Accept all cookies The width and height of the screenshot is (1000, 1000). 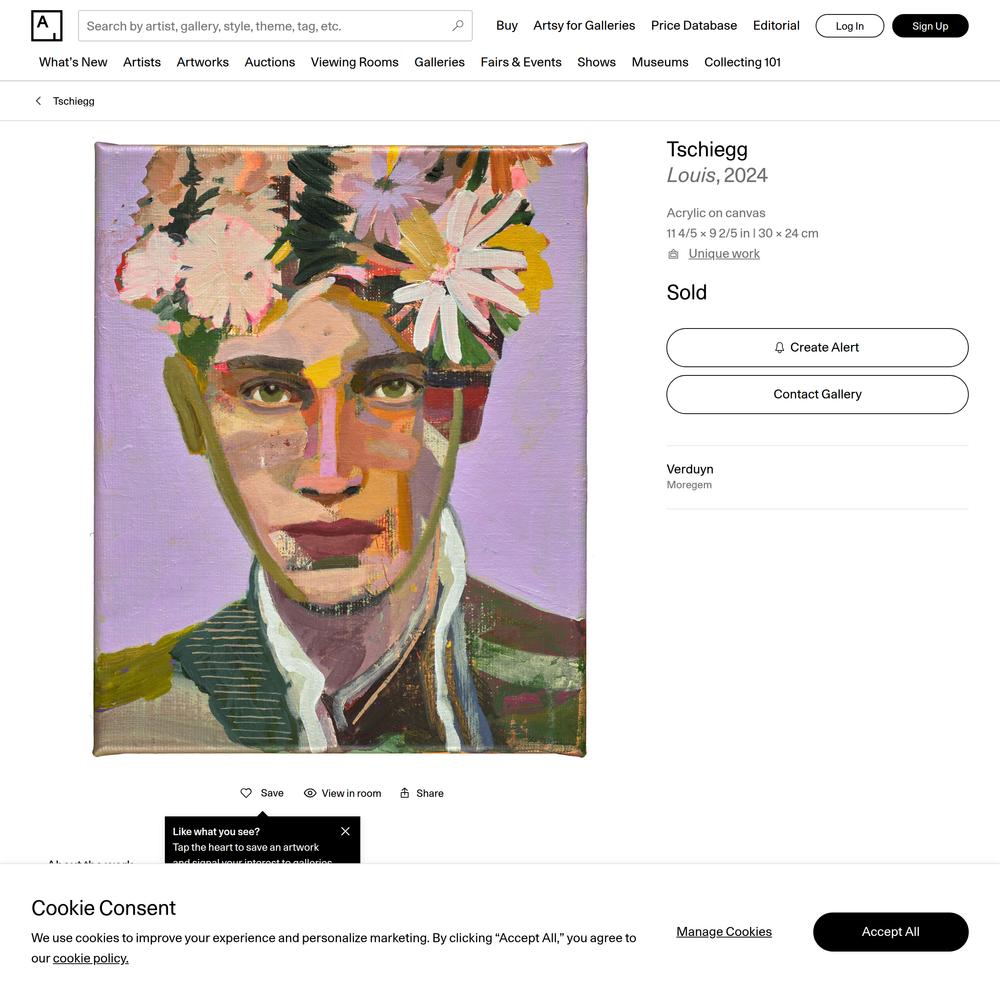pos(890,932)
